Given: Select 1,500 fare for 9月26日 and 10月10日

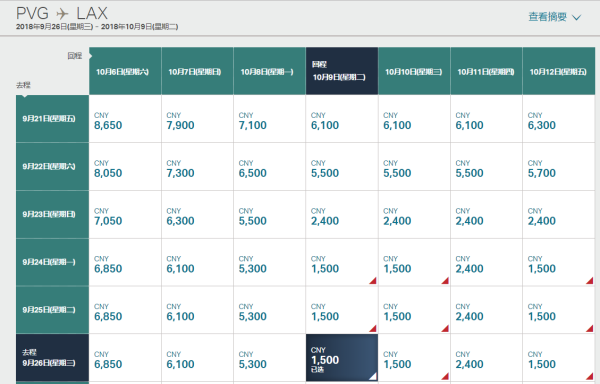Looking at the screenshot, I should (414, 358).
